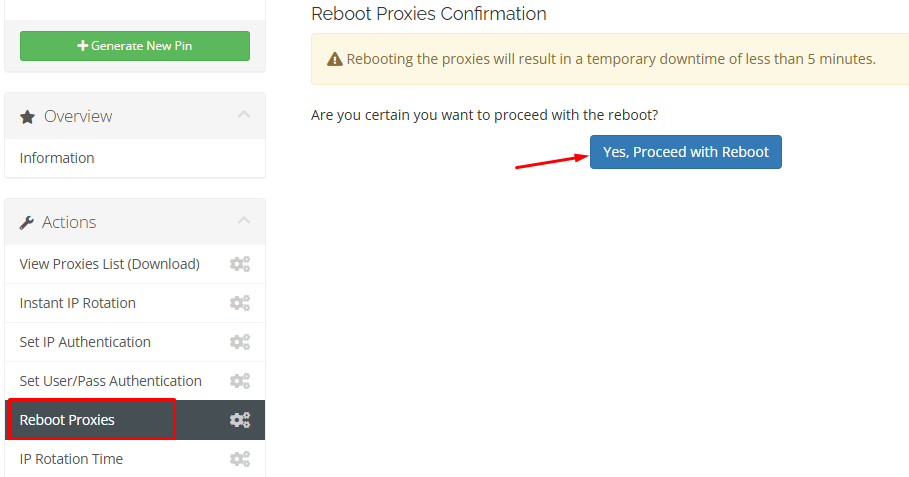Viewport: 909px width, 477px height.
Task: Click gears icon in Reboot Proxies row
Action: click(x=240, y=420)
